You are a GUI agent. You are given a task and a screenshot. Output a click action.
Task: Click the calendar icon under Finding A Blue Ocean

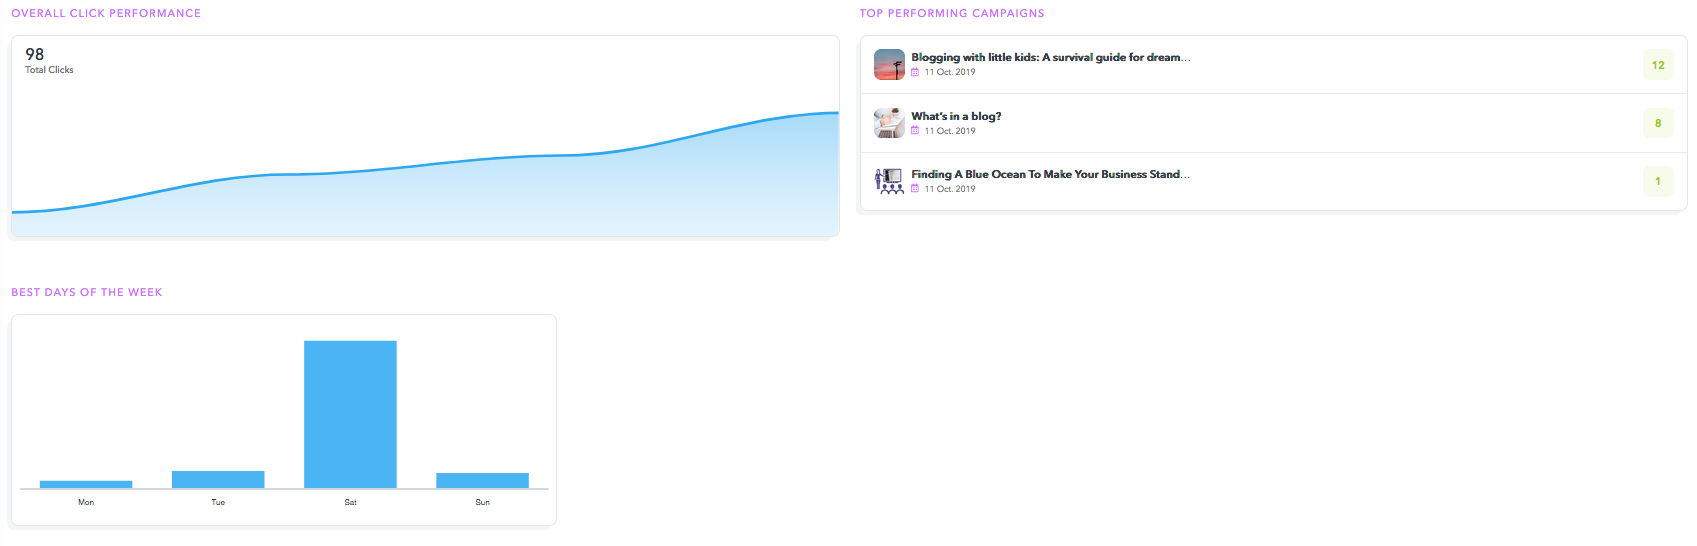pyautogui.click(x=915, y=189)
